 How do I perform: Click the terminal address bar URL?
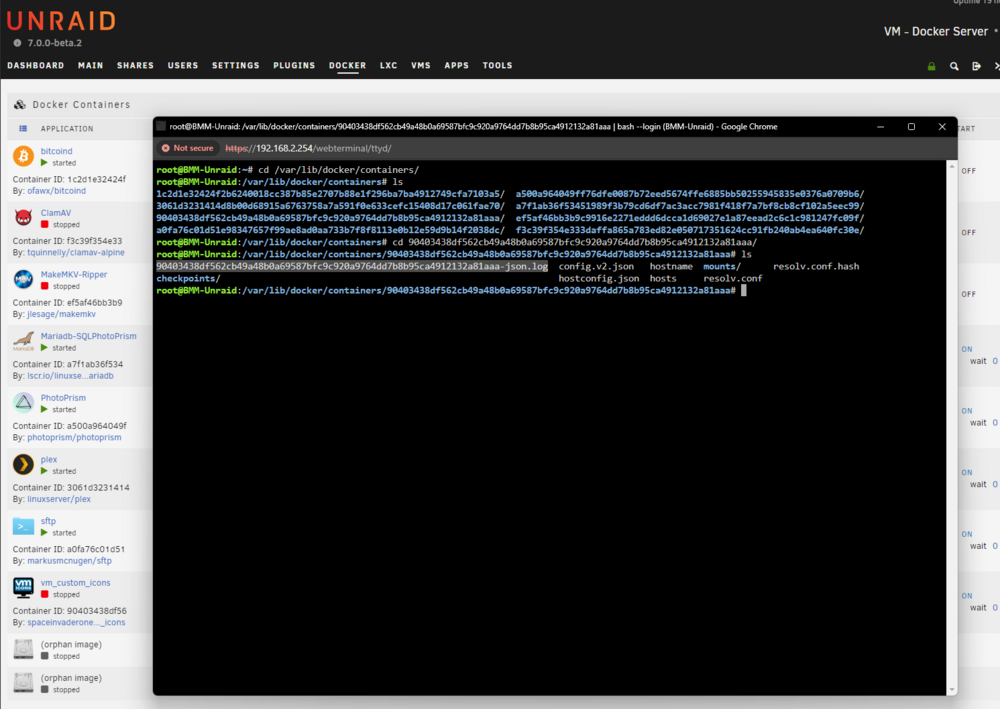(x=308, y=149)
